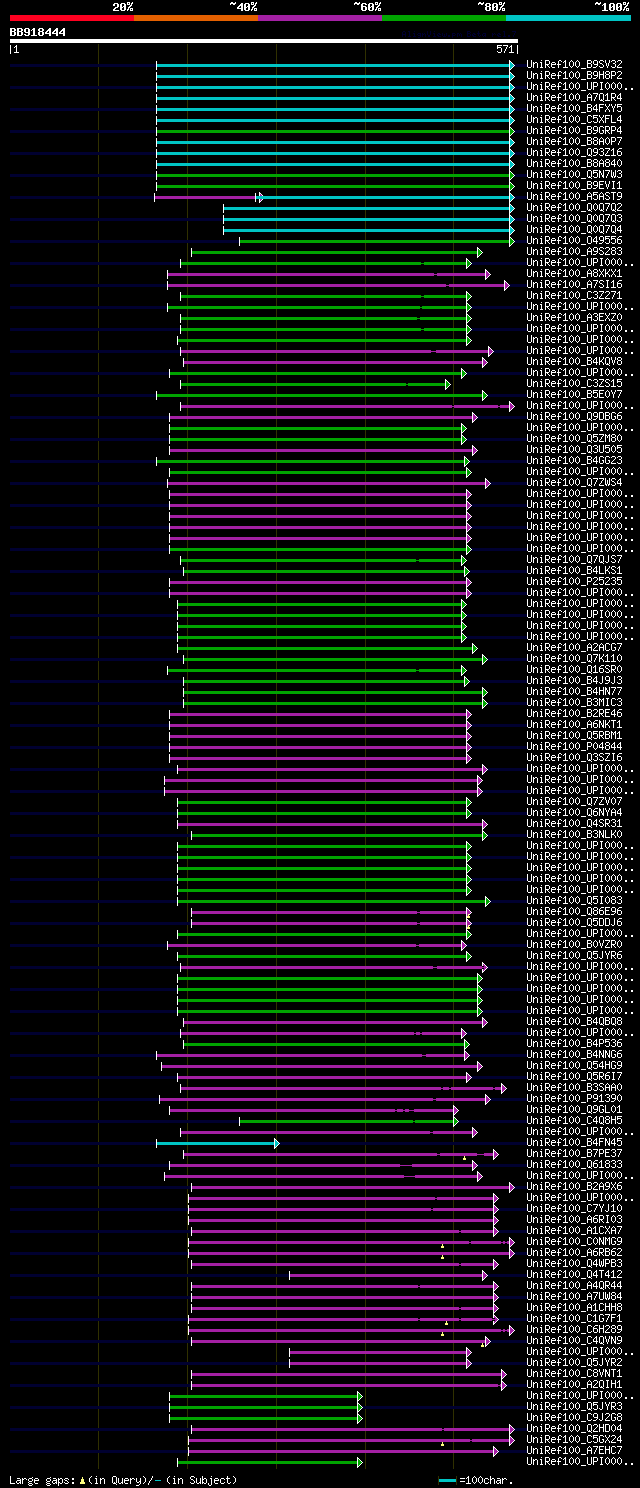
Task: Open hit UniRef100_B5E0Y7
Action: [x=574, y=394]
